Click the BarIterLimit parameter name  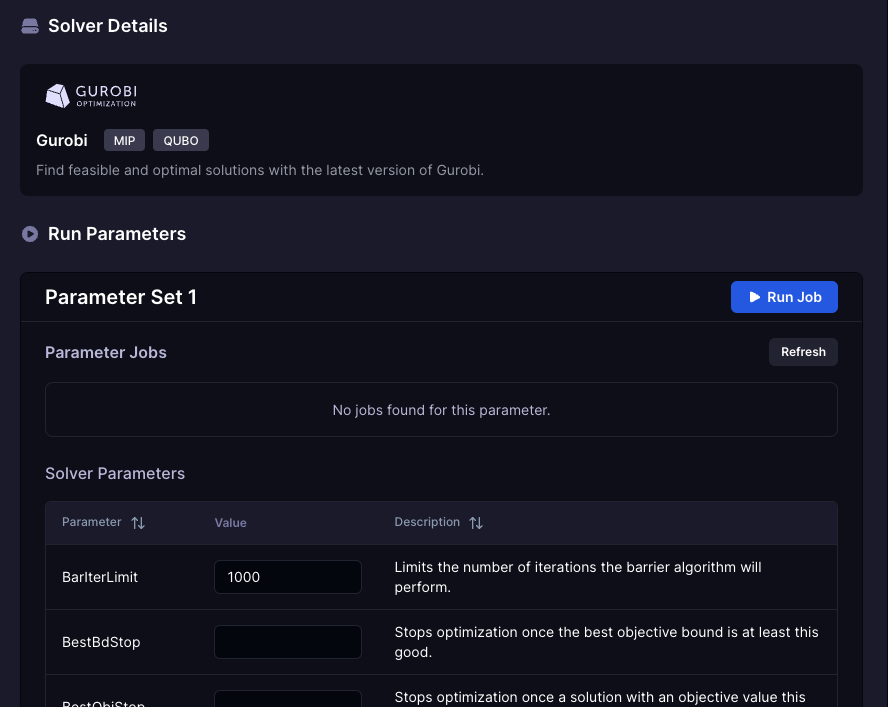pos(100,577)
